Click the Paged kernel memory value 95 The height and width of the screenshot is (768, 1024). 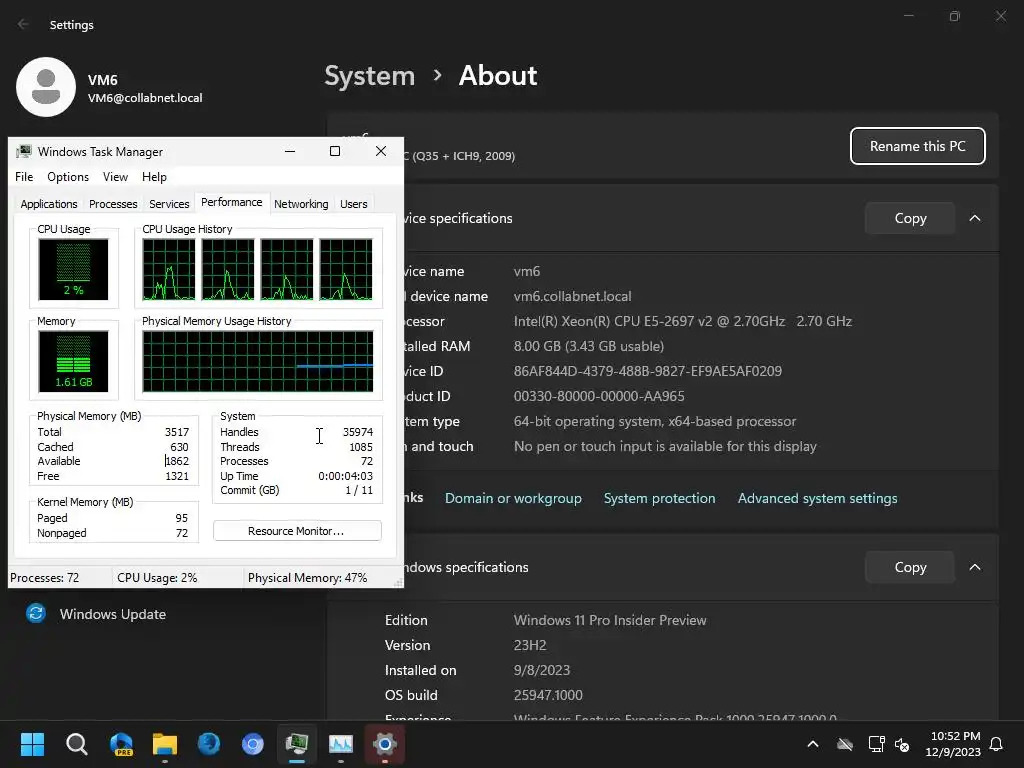coord(182,518)
